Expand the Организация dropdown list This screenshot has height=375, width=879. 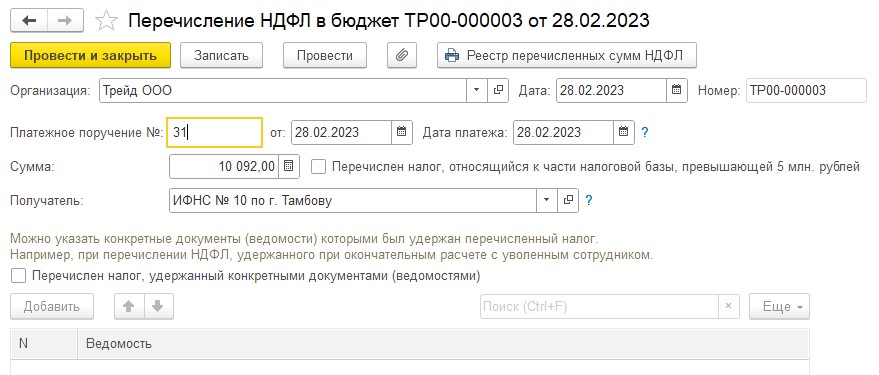[477, 90]
